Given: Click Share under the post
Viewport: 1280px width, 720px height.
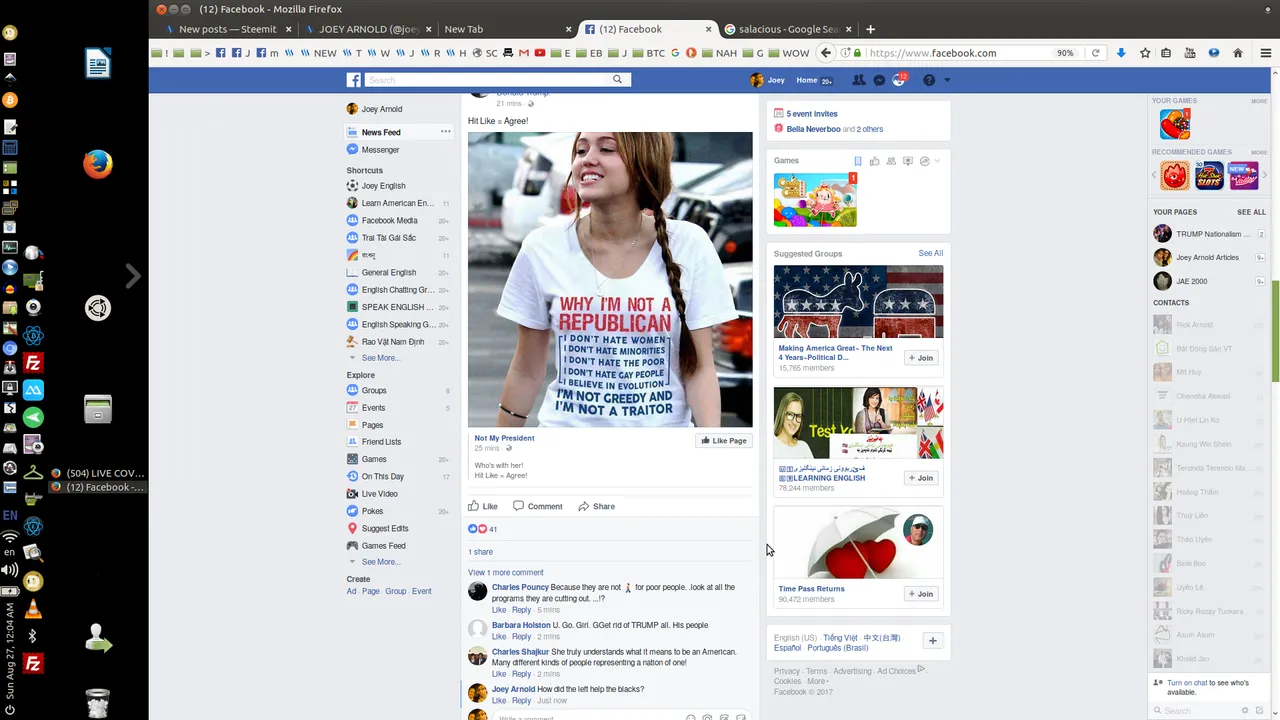Looking at the screenshot, I should [x=596, y=506].
